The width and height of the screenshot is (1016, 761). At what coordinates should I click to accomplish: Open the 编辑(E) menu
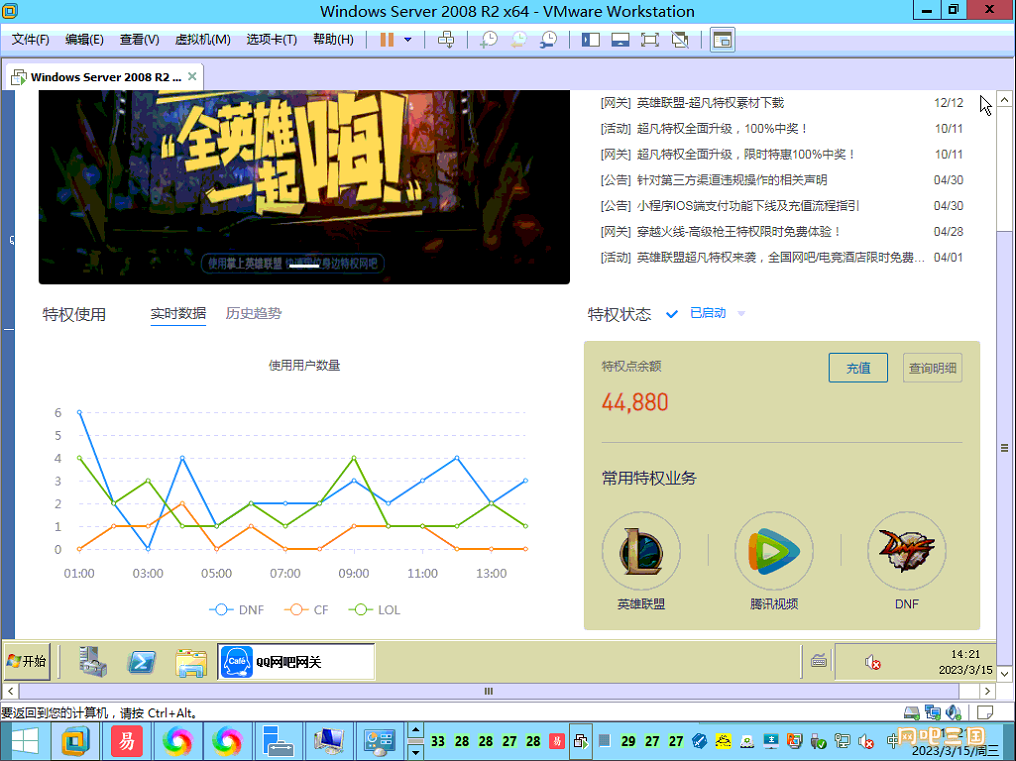tap(84, 40)
